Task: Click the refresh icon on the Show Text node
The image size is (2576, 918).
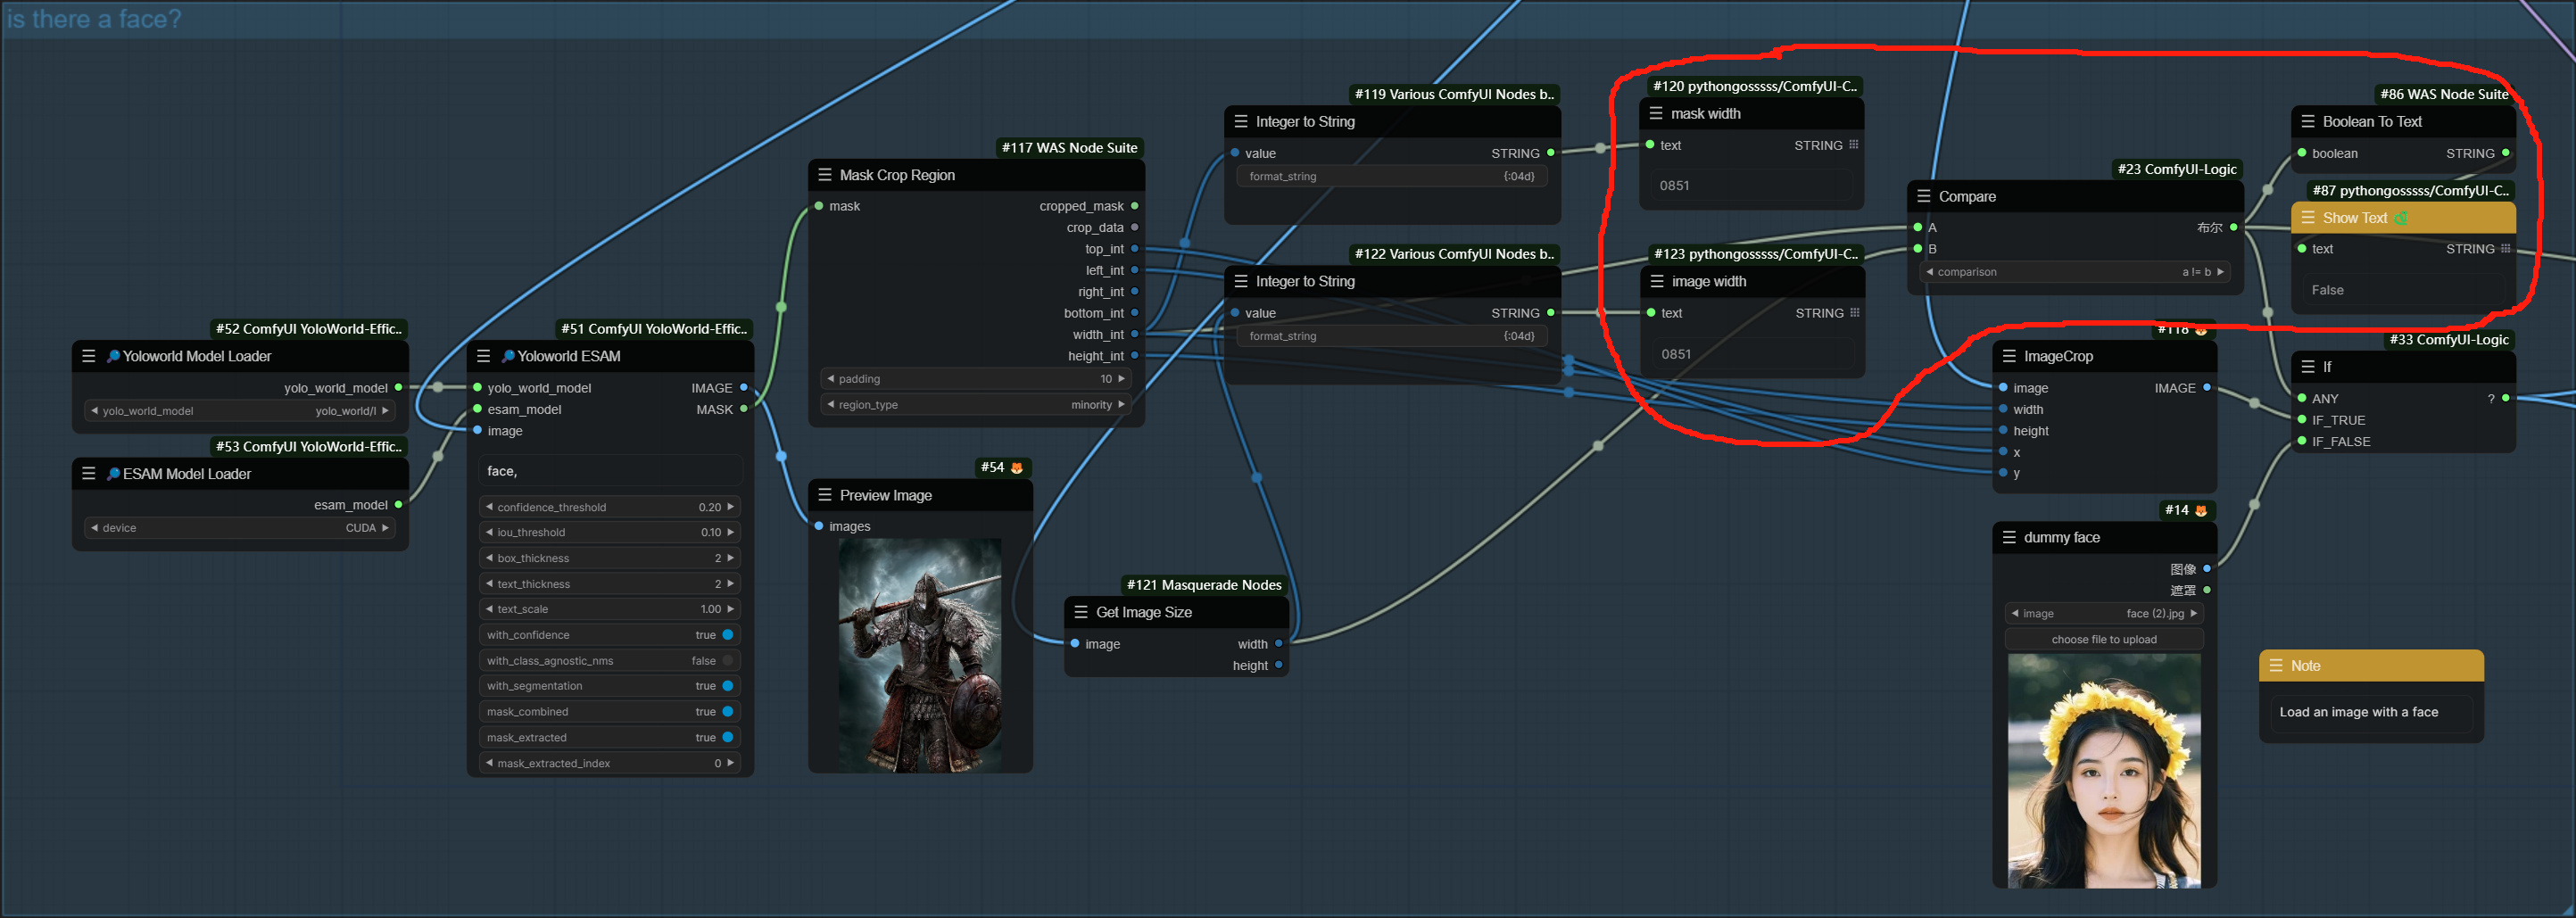Action: click(x=2400, y=218)
